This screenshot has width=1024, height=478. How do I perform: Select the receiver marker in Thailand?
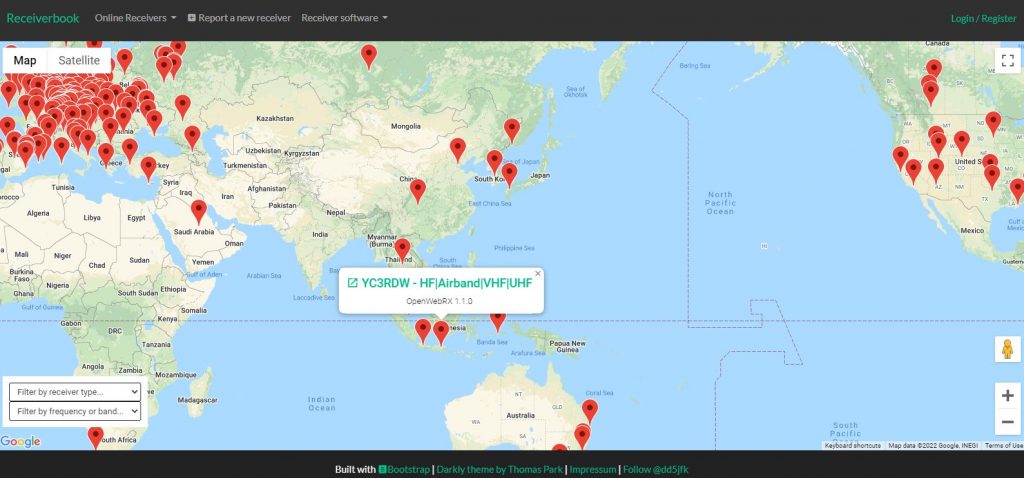402,249
